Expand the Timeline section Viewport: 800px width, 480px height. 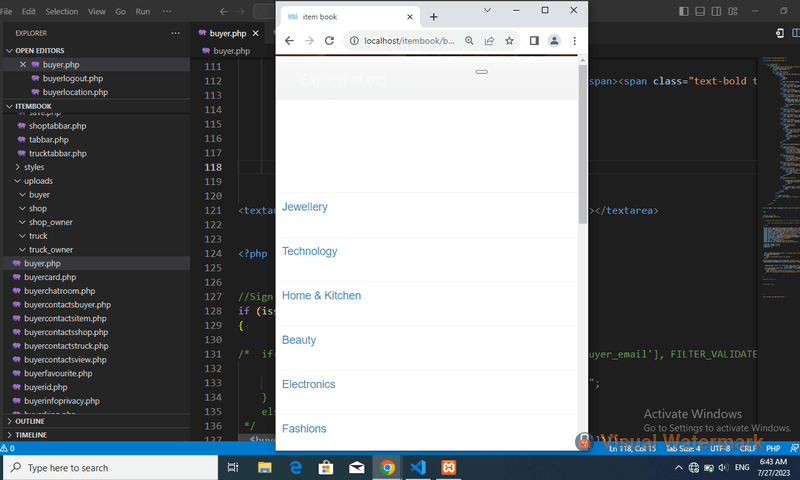[31, 435]
